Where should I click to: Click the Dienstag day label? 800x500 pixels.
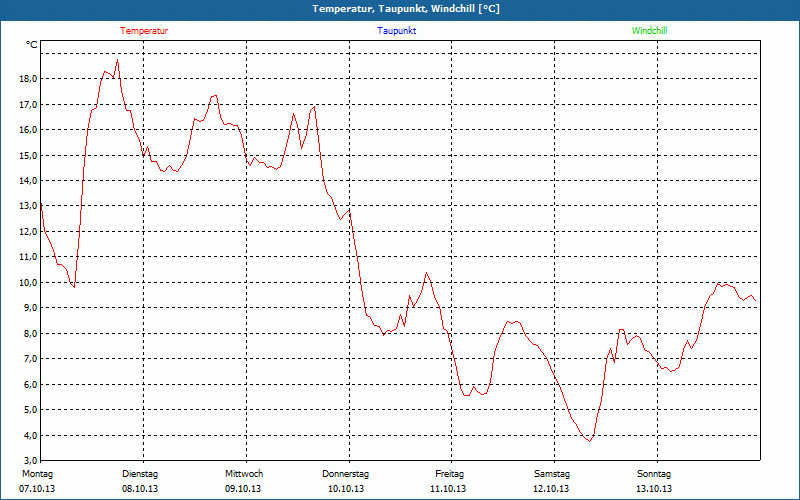click(x=140, y=474)
